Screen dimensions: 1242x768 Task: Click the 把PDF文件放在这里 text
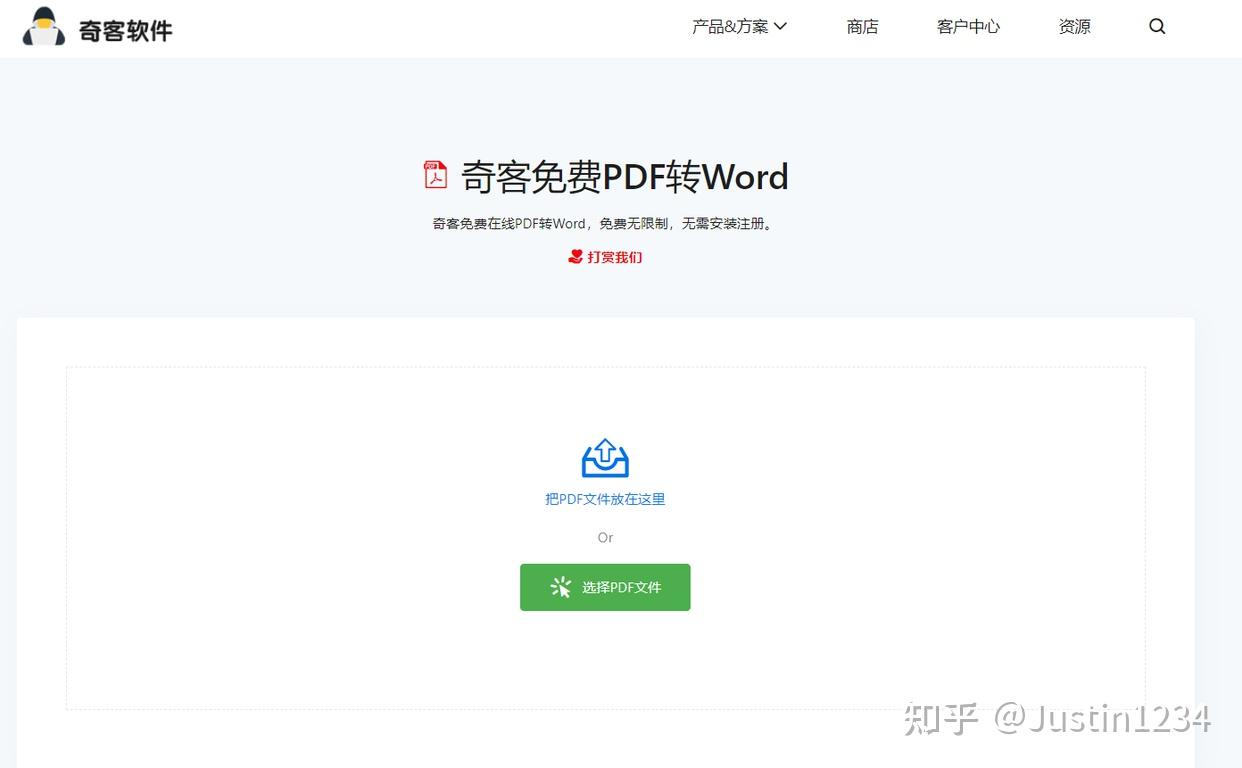tap(605, 499)
